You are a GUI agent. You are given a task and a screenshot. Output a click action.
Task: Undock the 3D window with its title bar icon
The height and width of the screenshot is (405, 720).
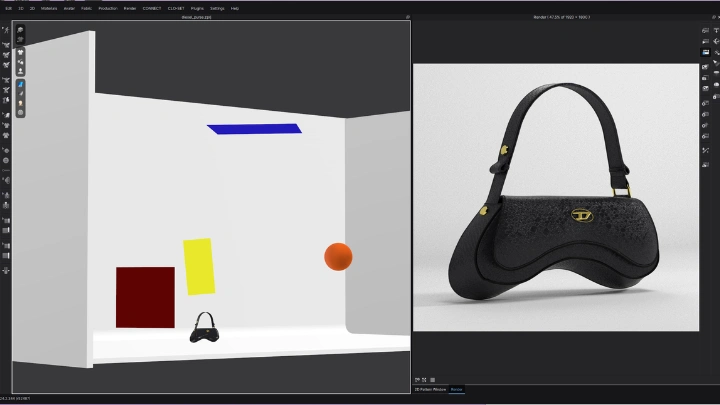coord(407,17)
